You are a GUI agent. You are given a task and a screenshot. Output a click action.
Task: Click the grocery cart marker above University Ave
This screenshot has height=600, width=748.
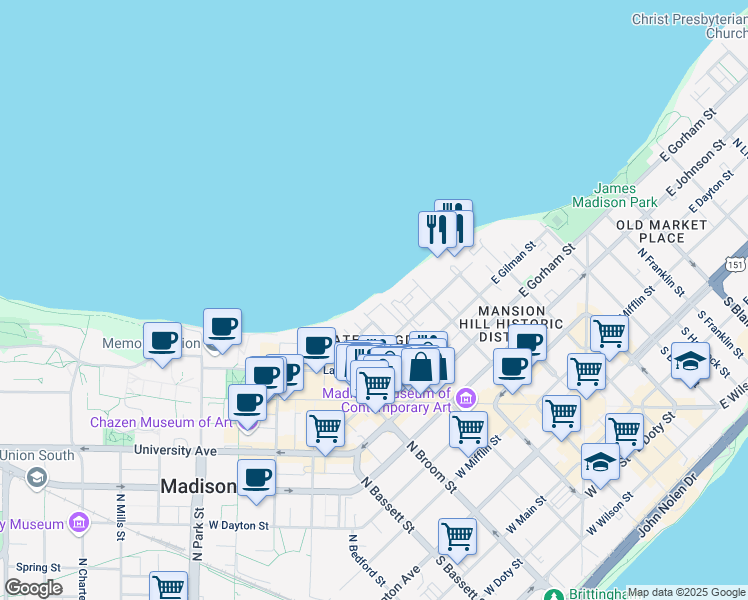[x=325, y=428]
